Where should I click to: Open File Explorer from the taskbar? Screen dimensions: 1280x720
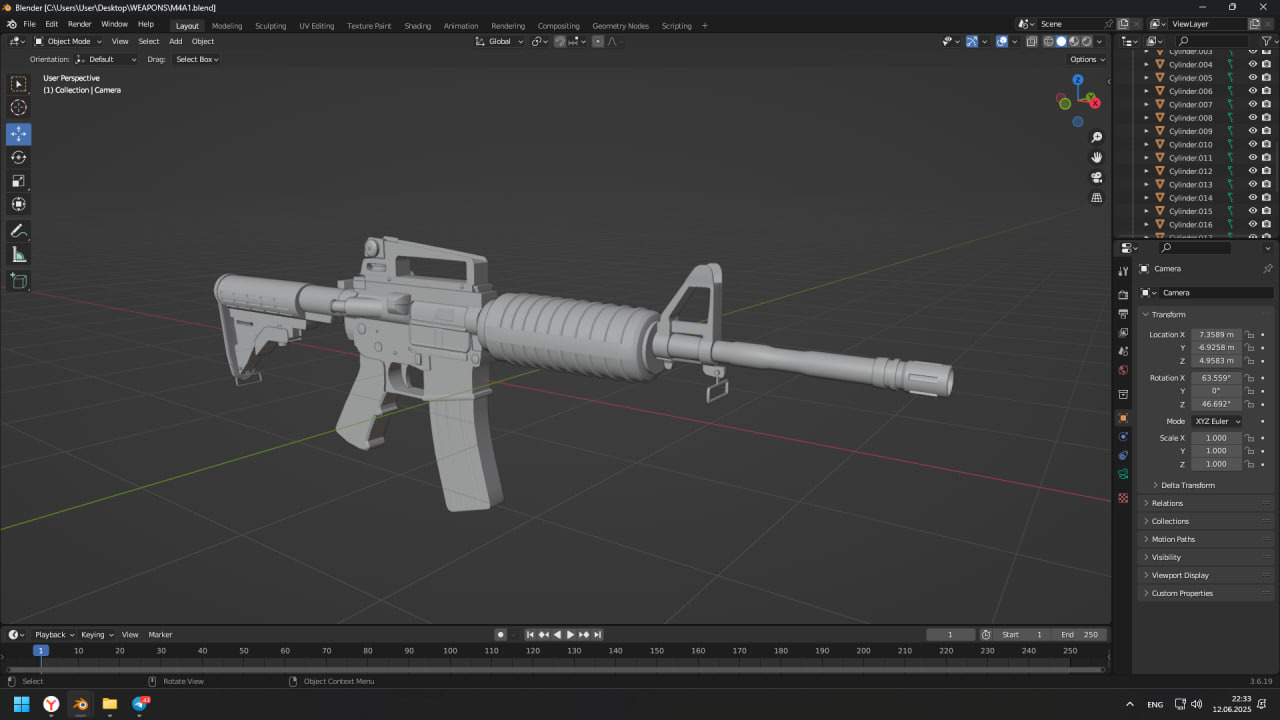click(110, 704)
